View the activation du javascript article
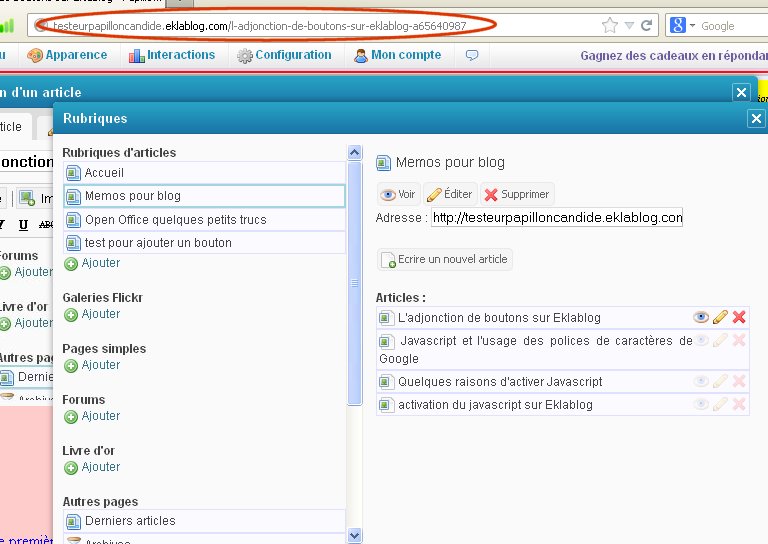The width and height of the screenshot is (768, 544). pos(701,404)
